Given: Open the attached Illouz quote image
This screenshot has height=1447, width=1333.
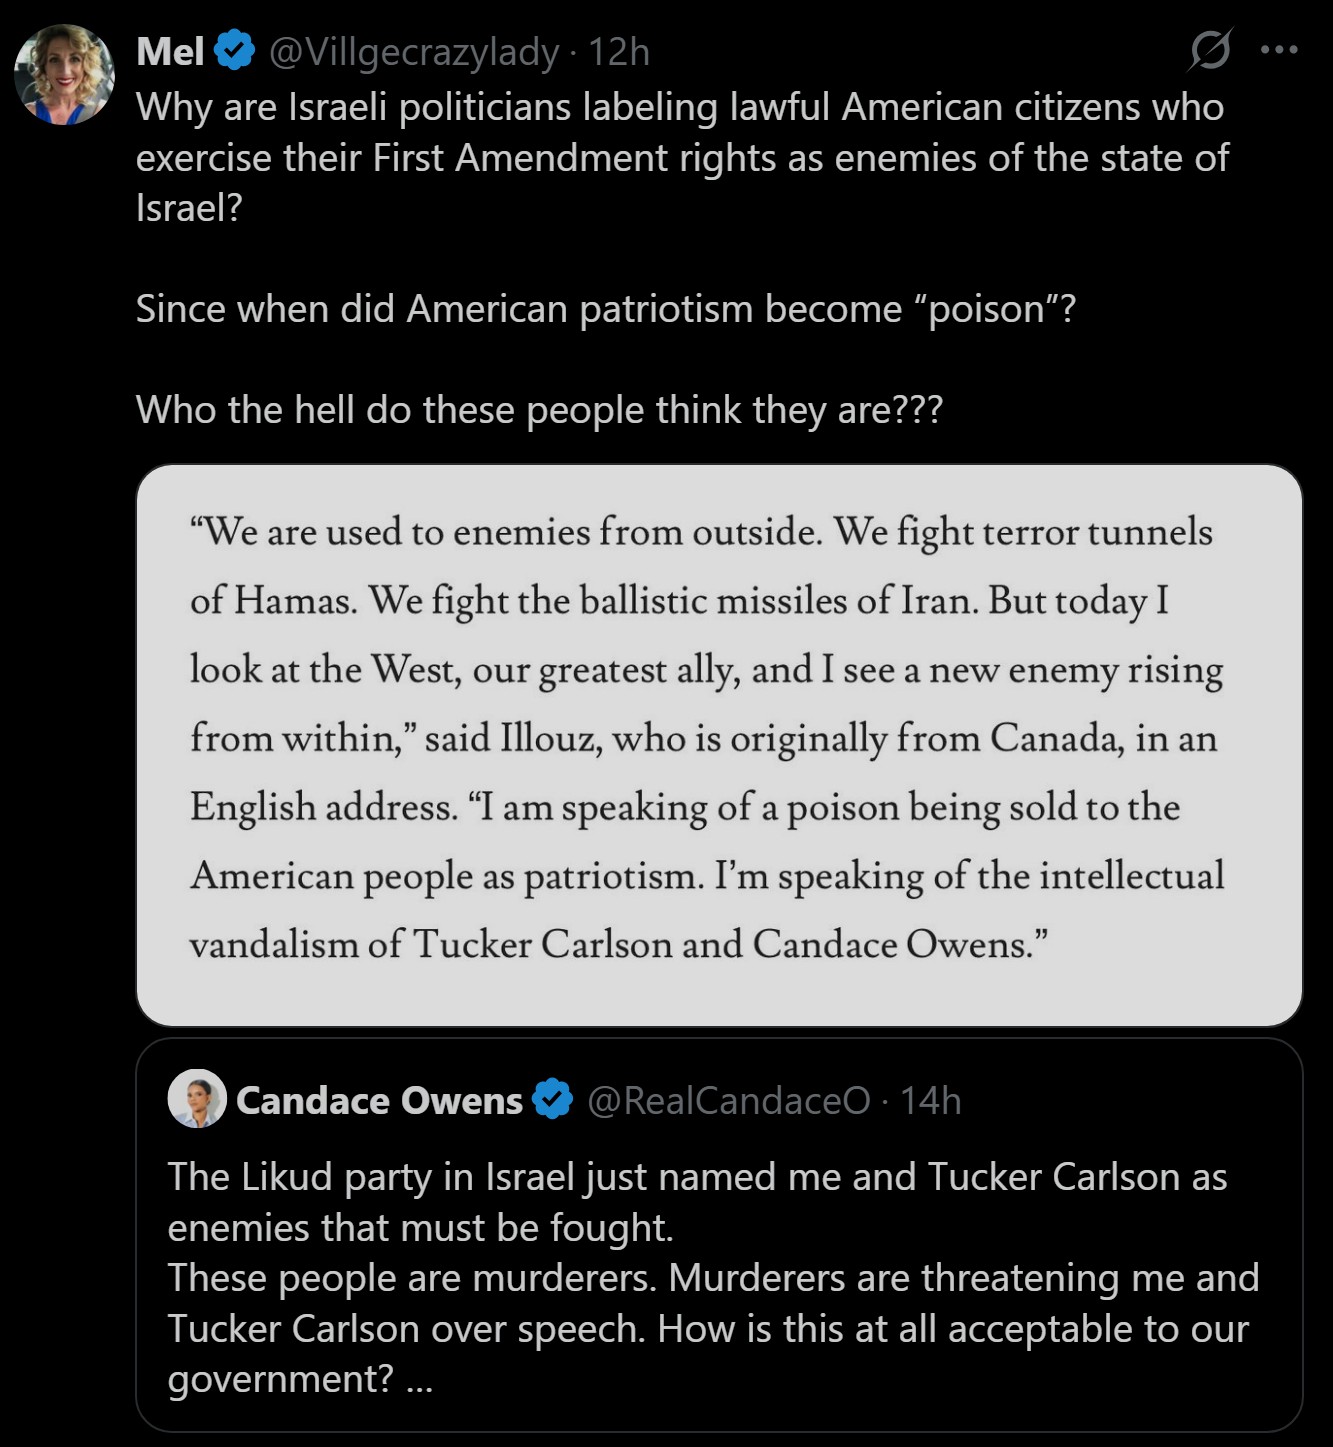Looking at the screenshot, I should pyautogui.click(x=719, y=744).
